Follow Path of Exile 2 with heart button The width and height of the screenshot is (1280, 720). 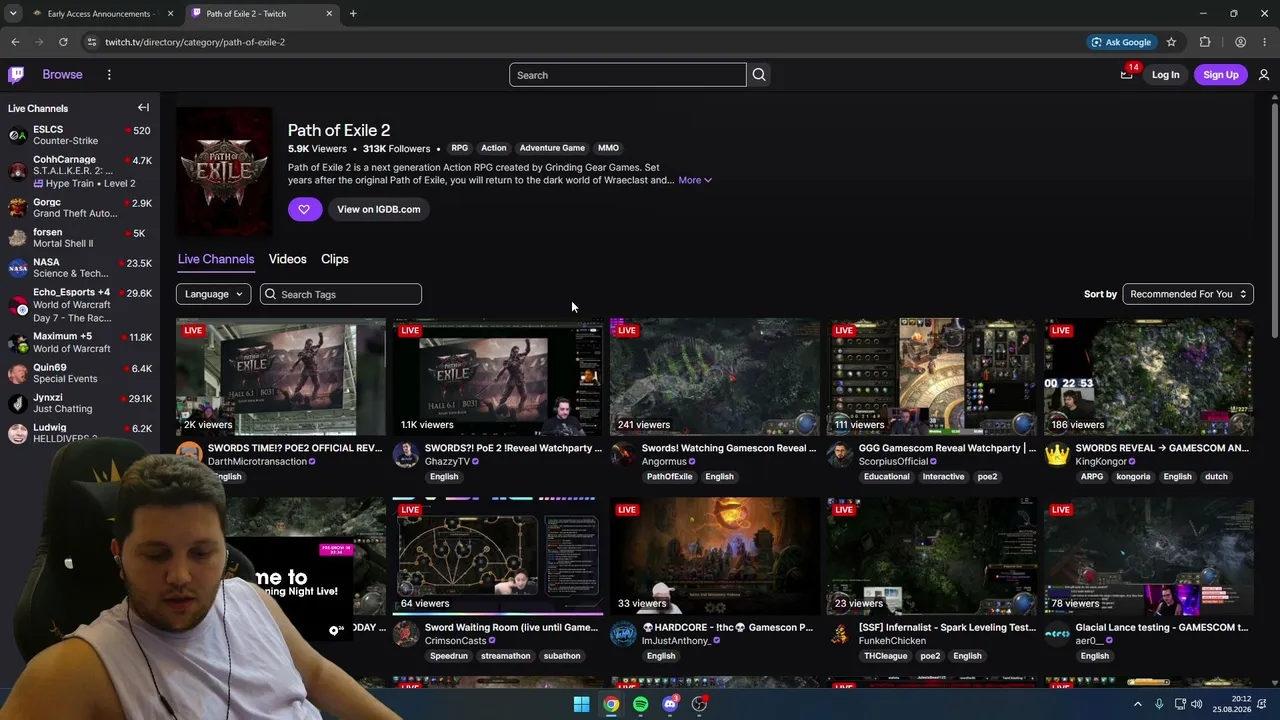tap(304, 209)
